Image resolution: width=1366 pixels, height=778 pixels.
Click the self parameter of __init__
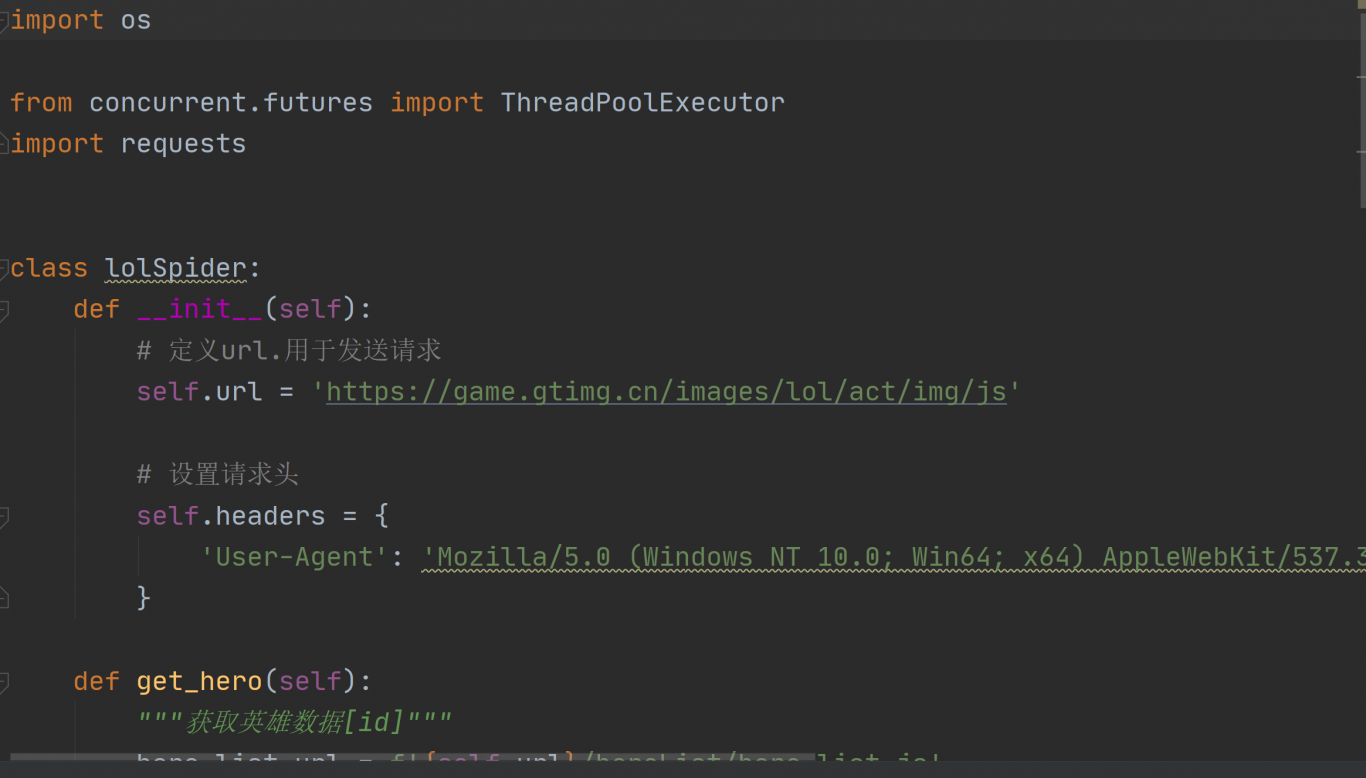(310, 309)
